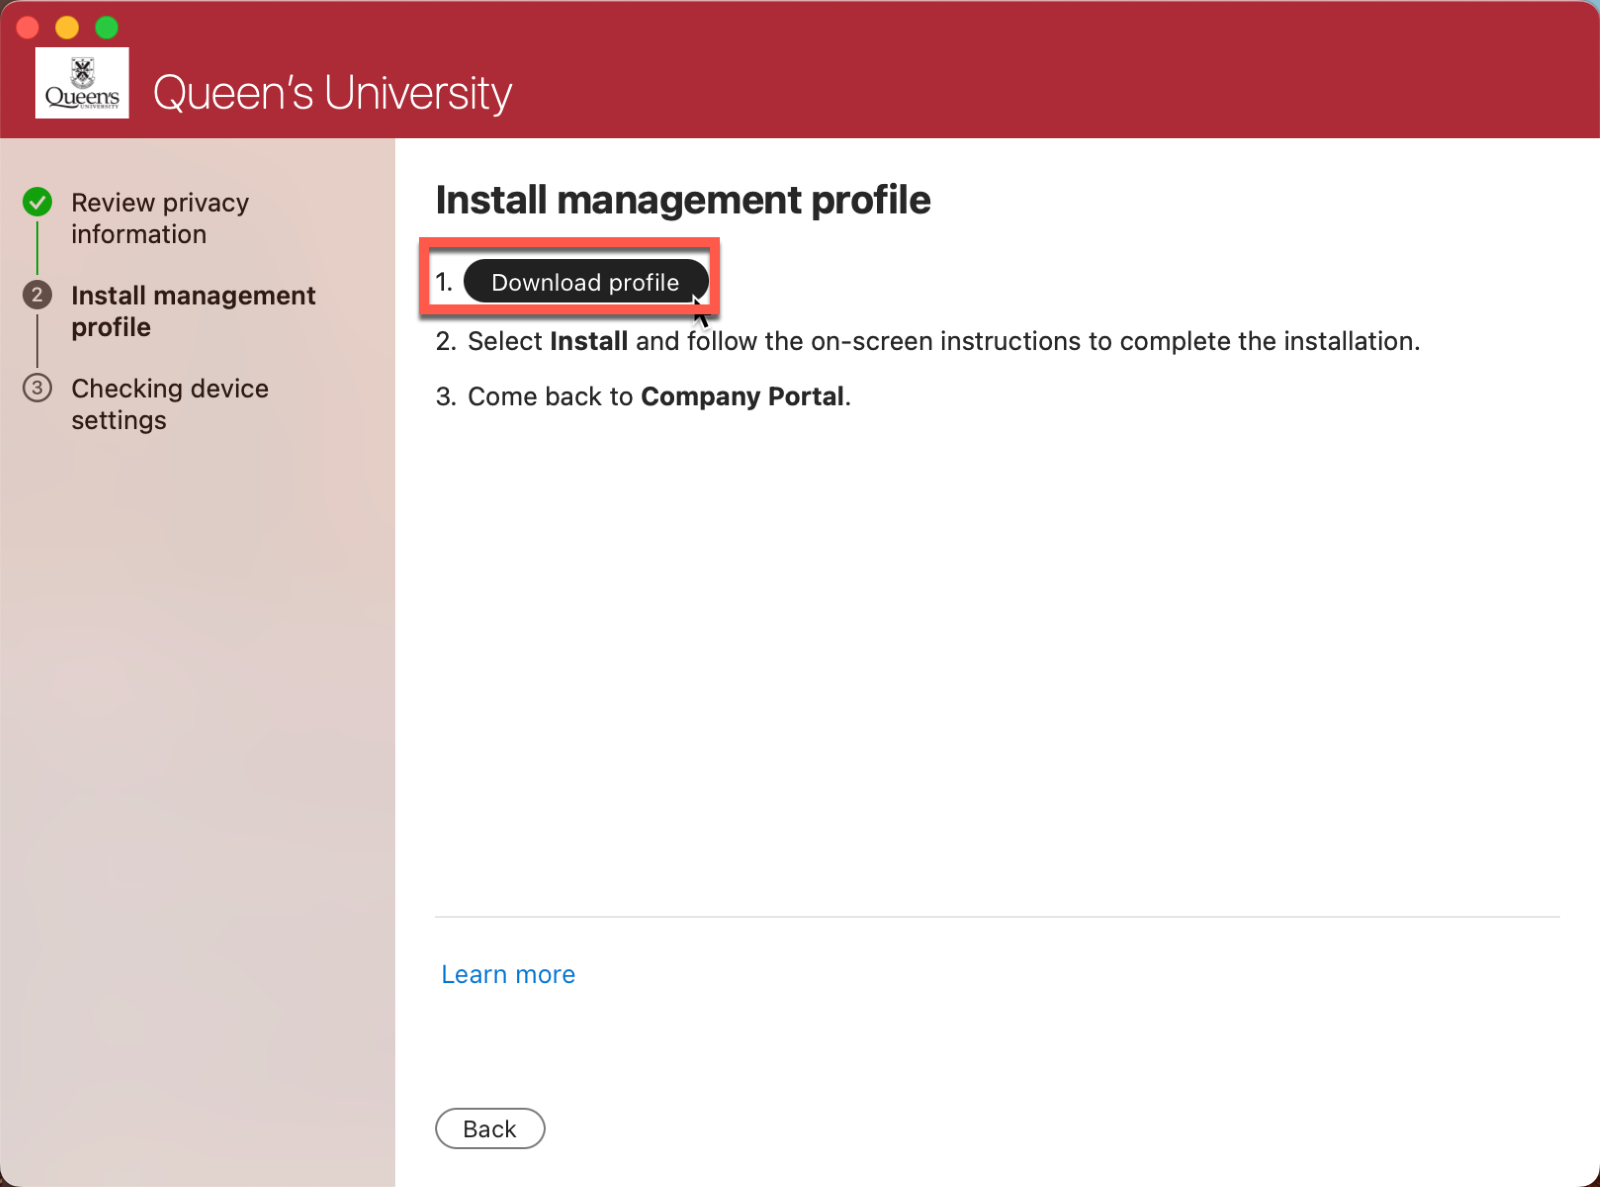Click the Install management profile heading
1600x1187 pixels.
pos(683,199)
